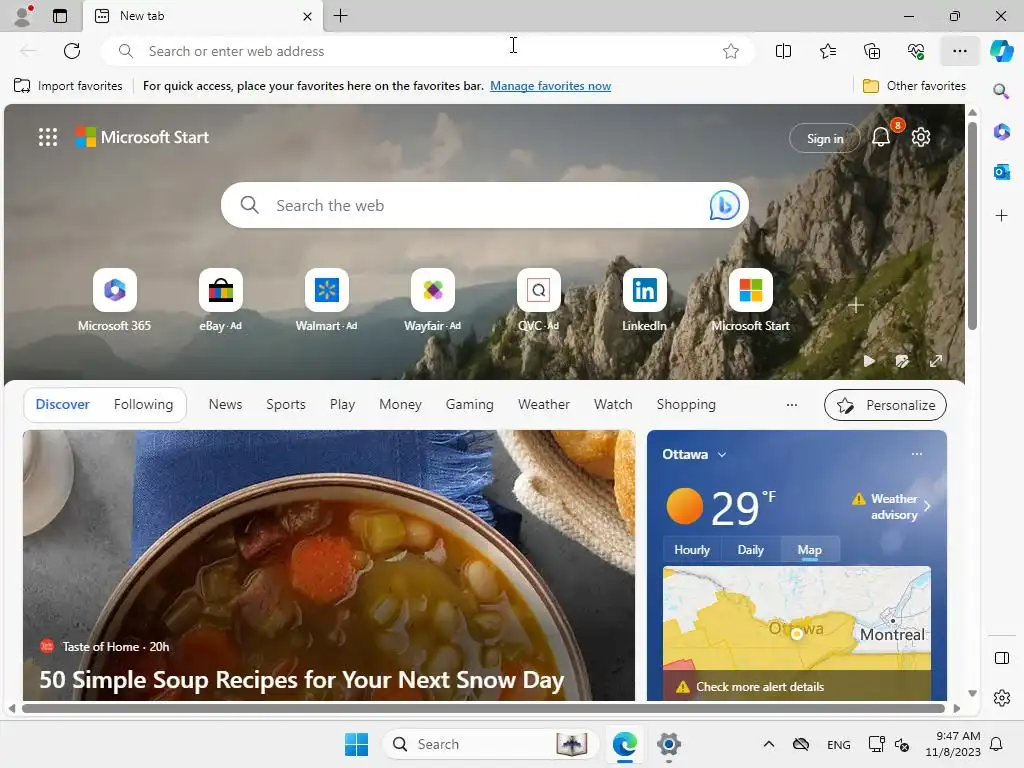Open a new tab with plus button

[x=340, y=16]
